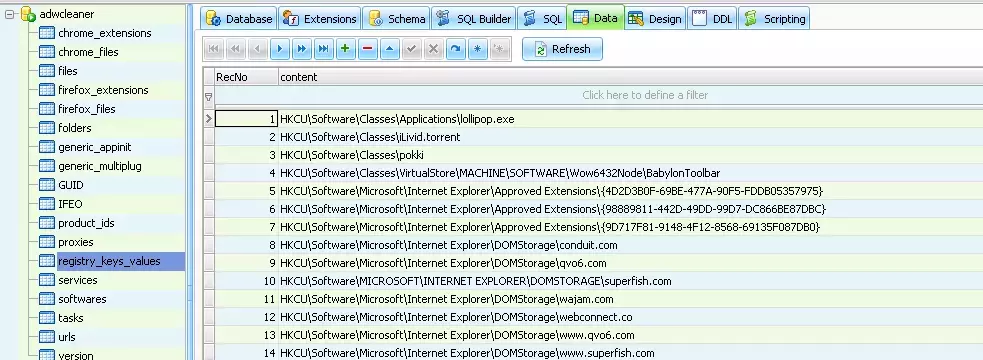The width and height of the screenshot is (983, 360).
Task: Go to last record navigator button
Action: [x=323, y=49]
